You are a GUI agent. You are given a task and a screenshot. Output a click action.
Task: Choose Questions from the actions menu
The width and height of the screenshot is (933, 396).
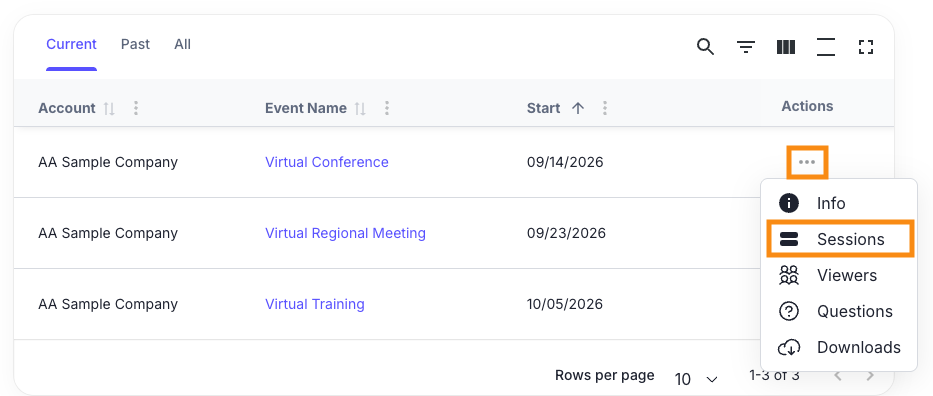click(x=839, y=312)
